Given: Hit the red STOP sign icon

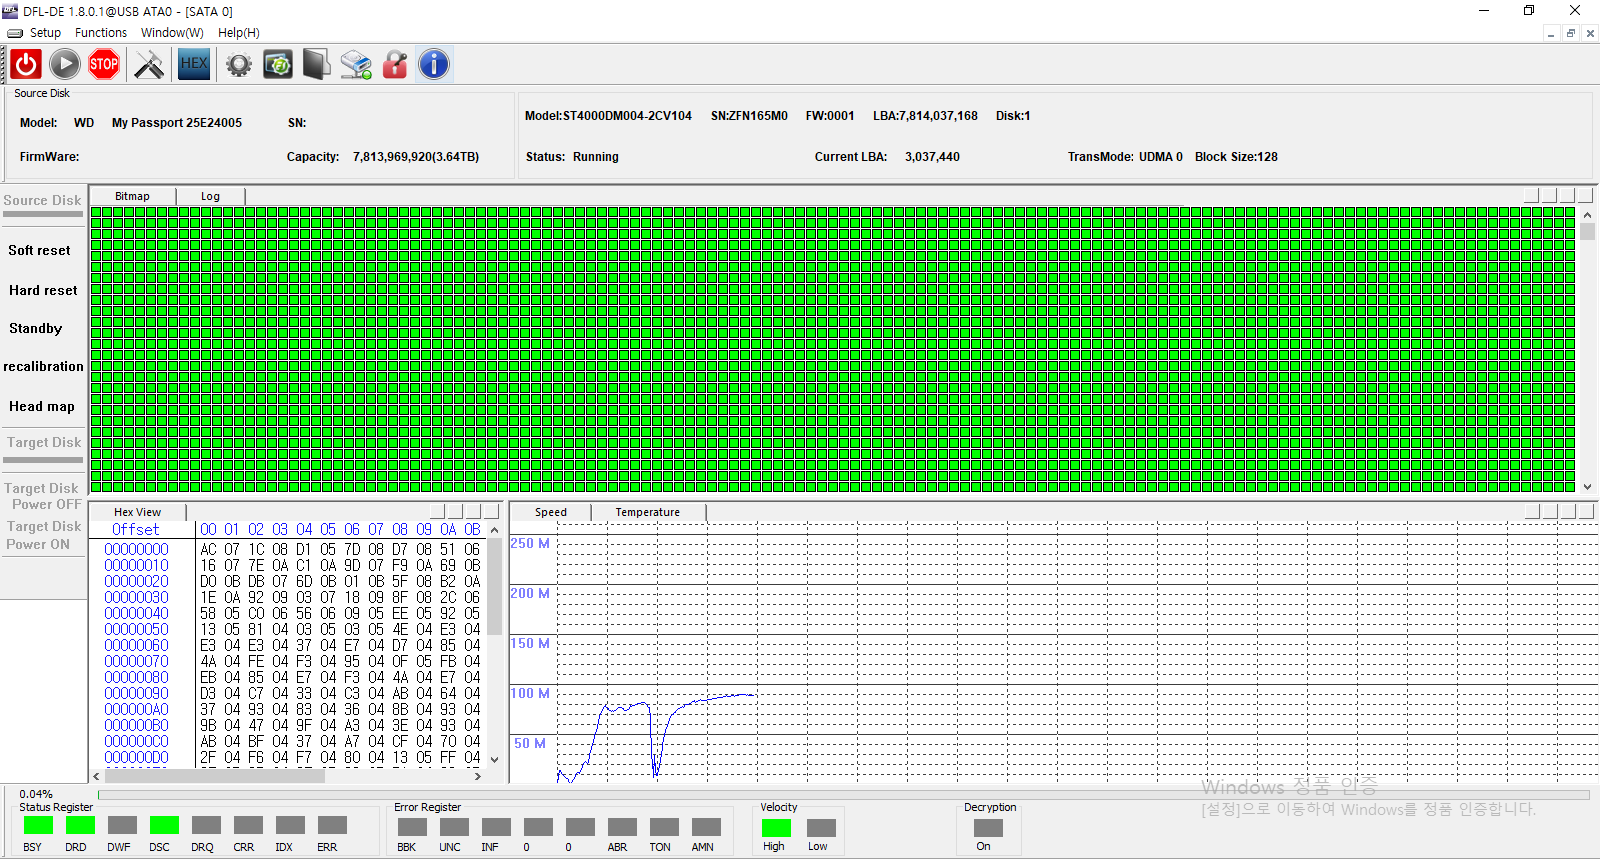Looking at the screenshot, I should tap(104, 65).
